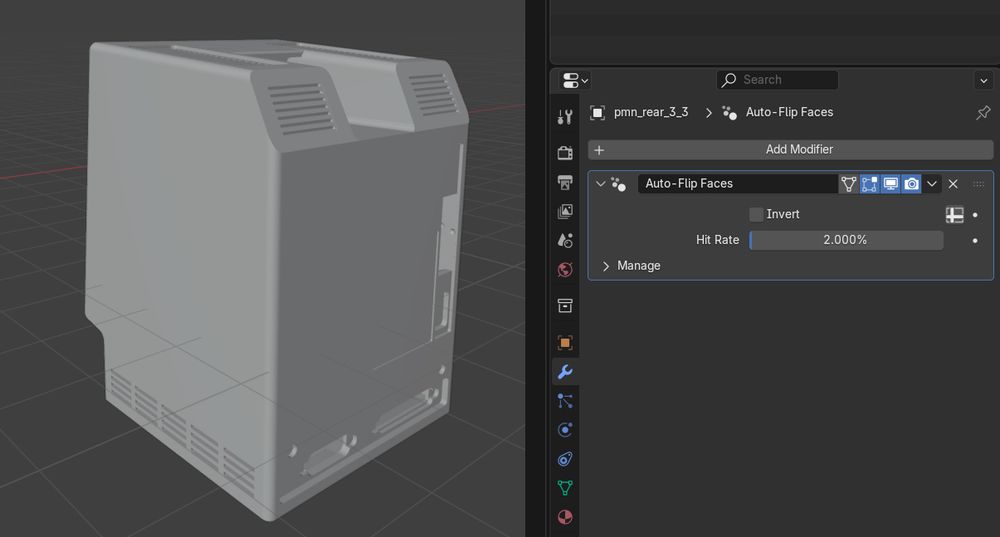Image resolution: width=1000 pixels, height=537 pixels.
Task: Enable the Invert checkbox
Action: 756,214
